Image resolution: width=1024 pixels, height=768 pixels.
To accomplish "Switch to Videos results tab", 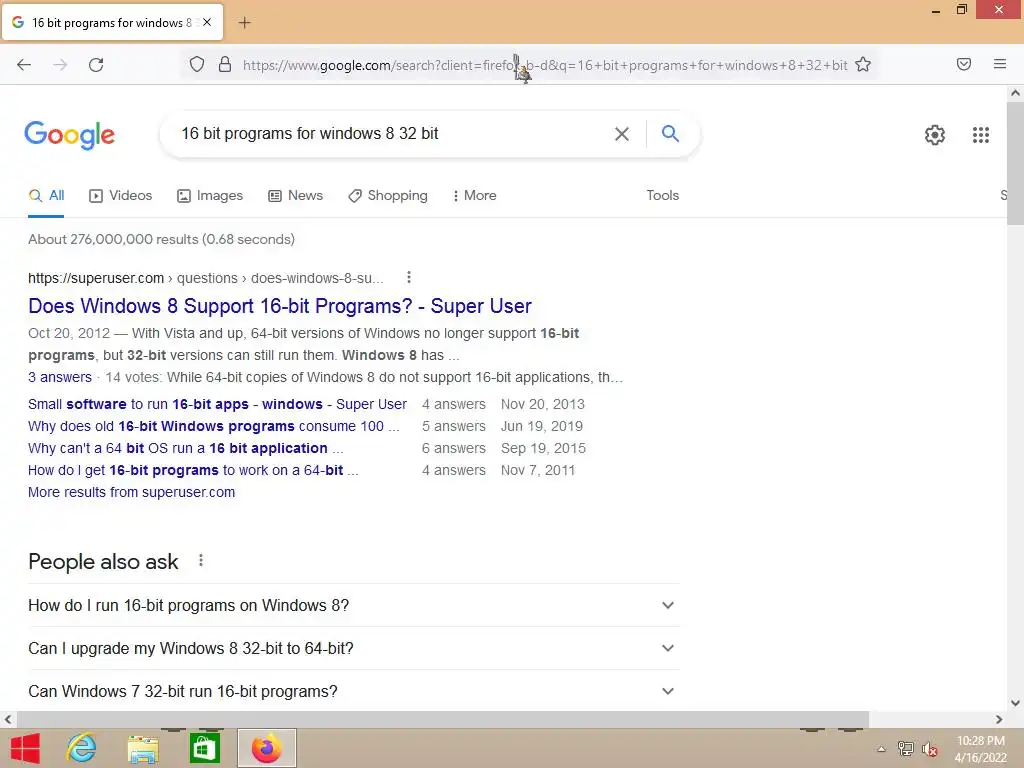I will coord(120,195).
